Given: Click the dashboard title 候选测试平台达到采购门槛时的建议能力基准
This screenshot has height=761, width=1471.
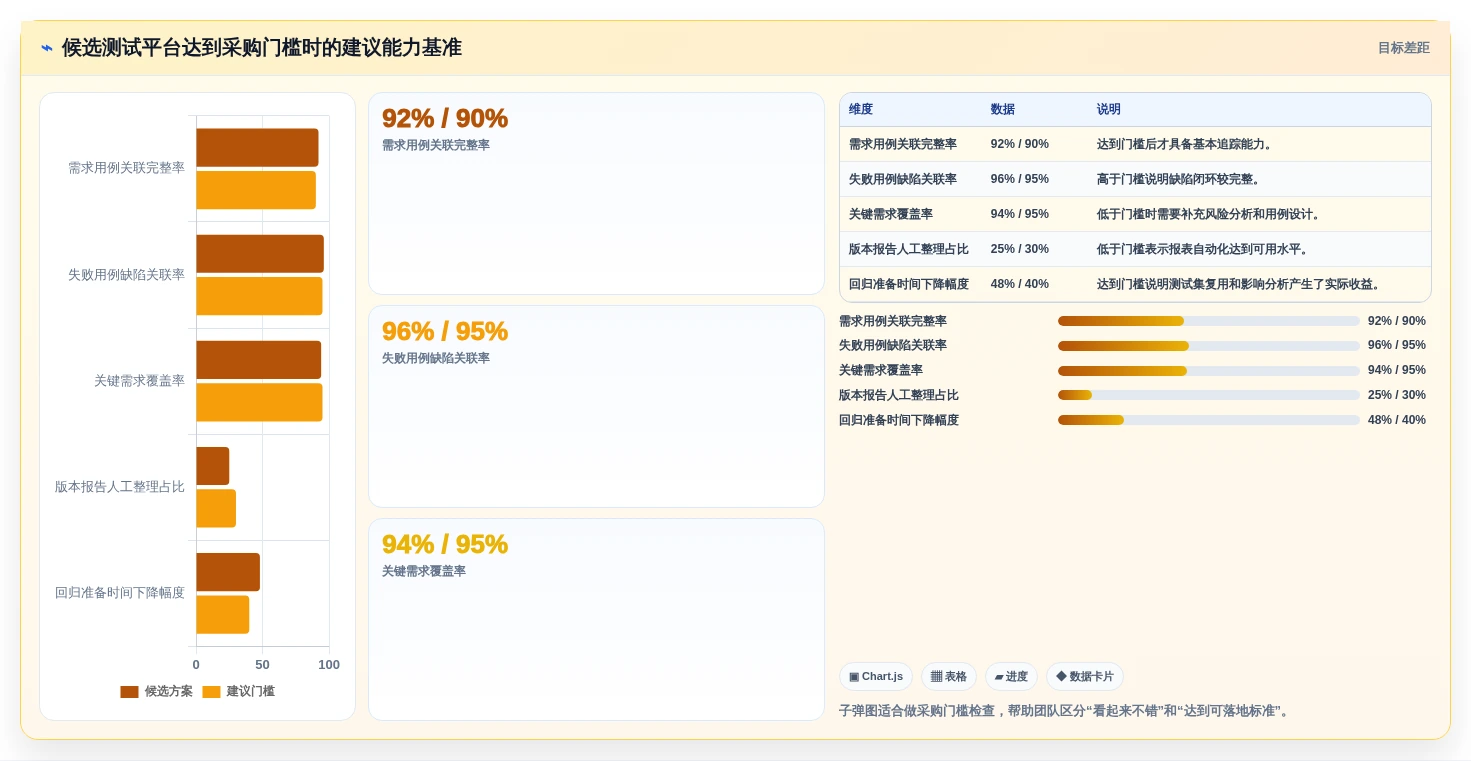Looking at the screenshot, I should 262,48.
